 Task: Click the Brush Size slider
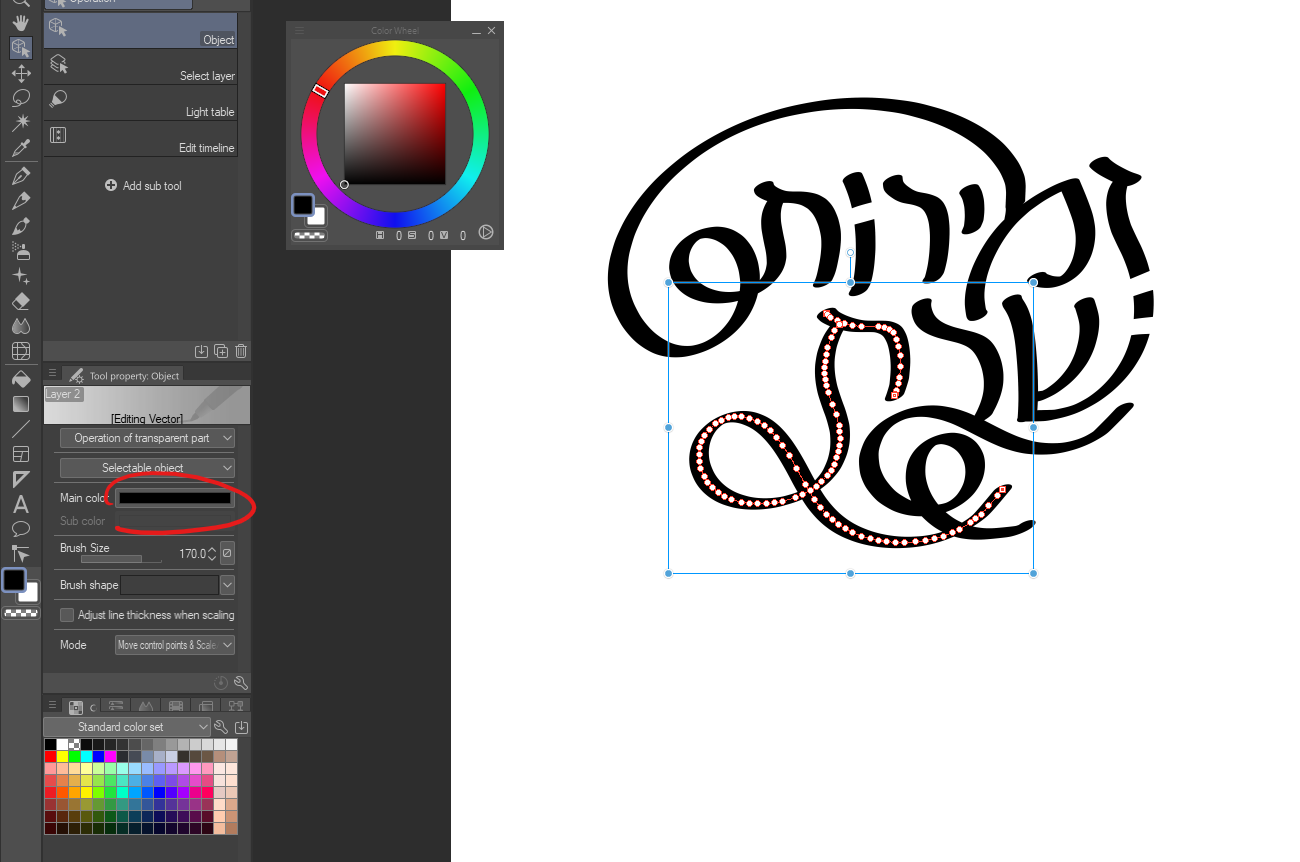point(120,559)
